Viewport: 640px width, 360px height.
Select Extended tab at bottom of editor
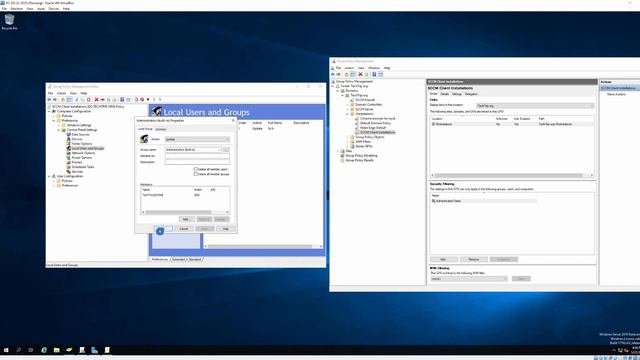(x=178, y=259)
